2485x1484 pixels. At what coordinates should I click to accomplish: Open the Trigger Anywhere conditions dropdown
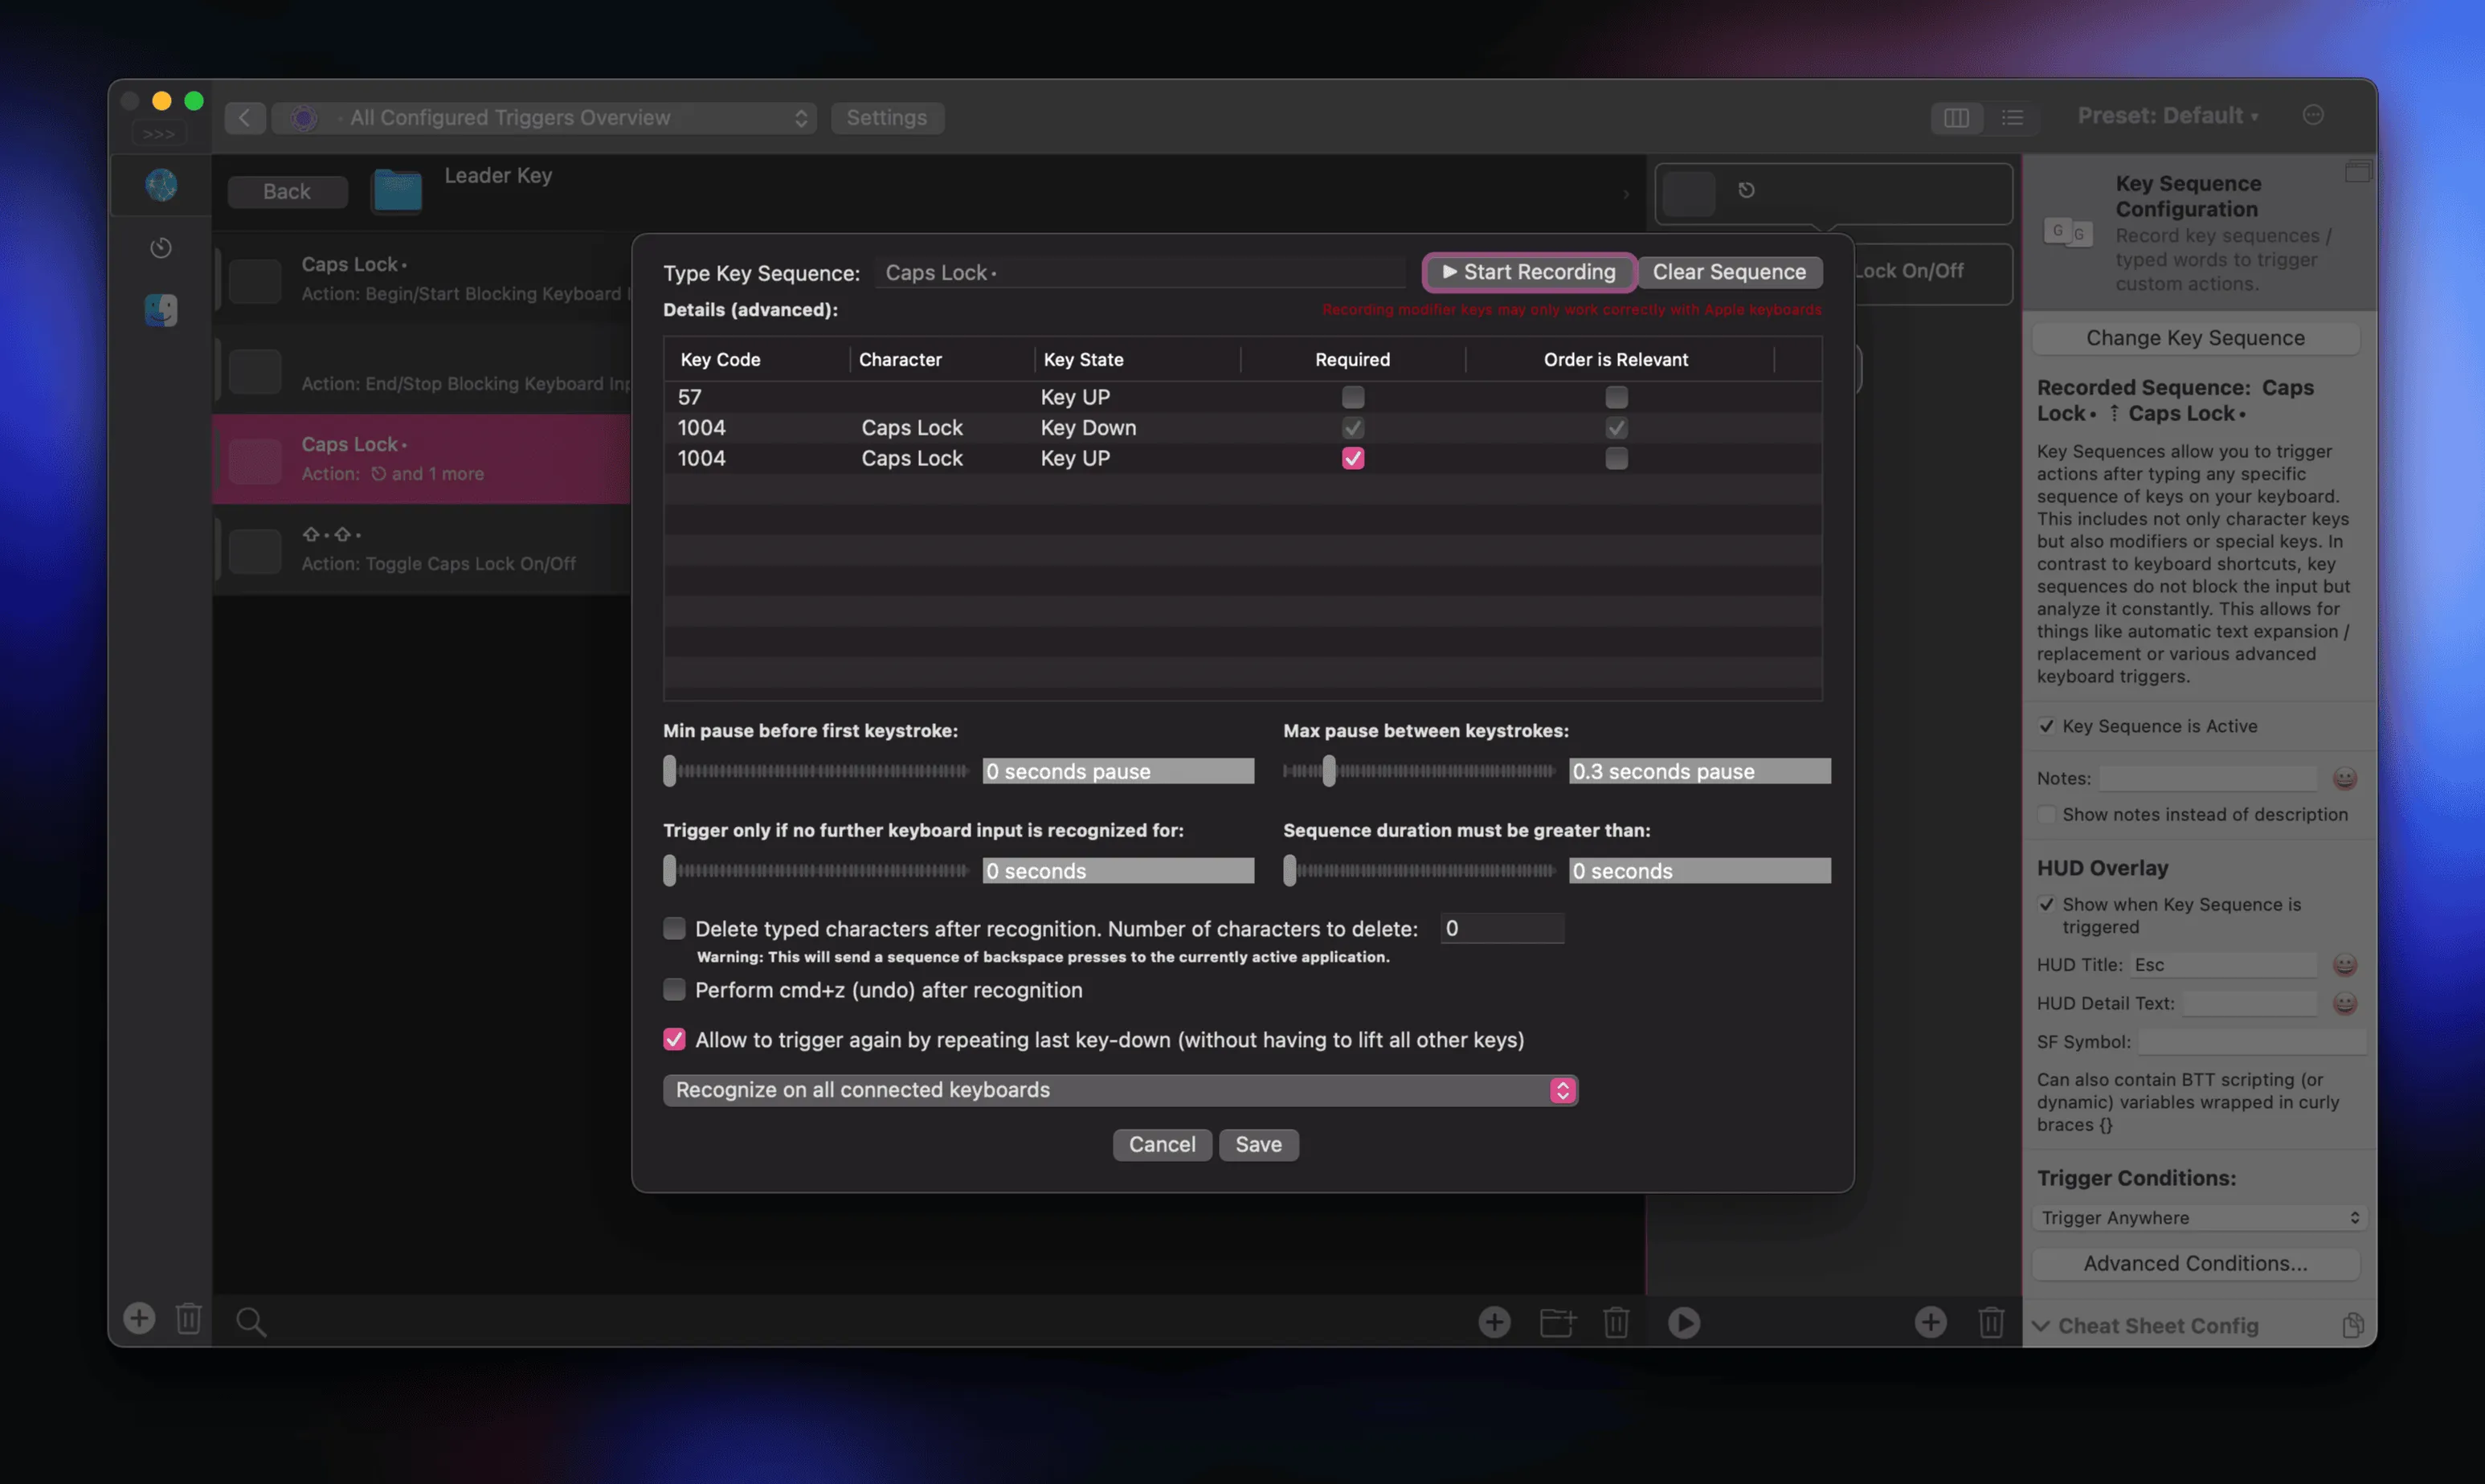pos(2198,1217)
